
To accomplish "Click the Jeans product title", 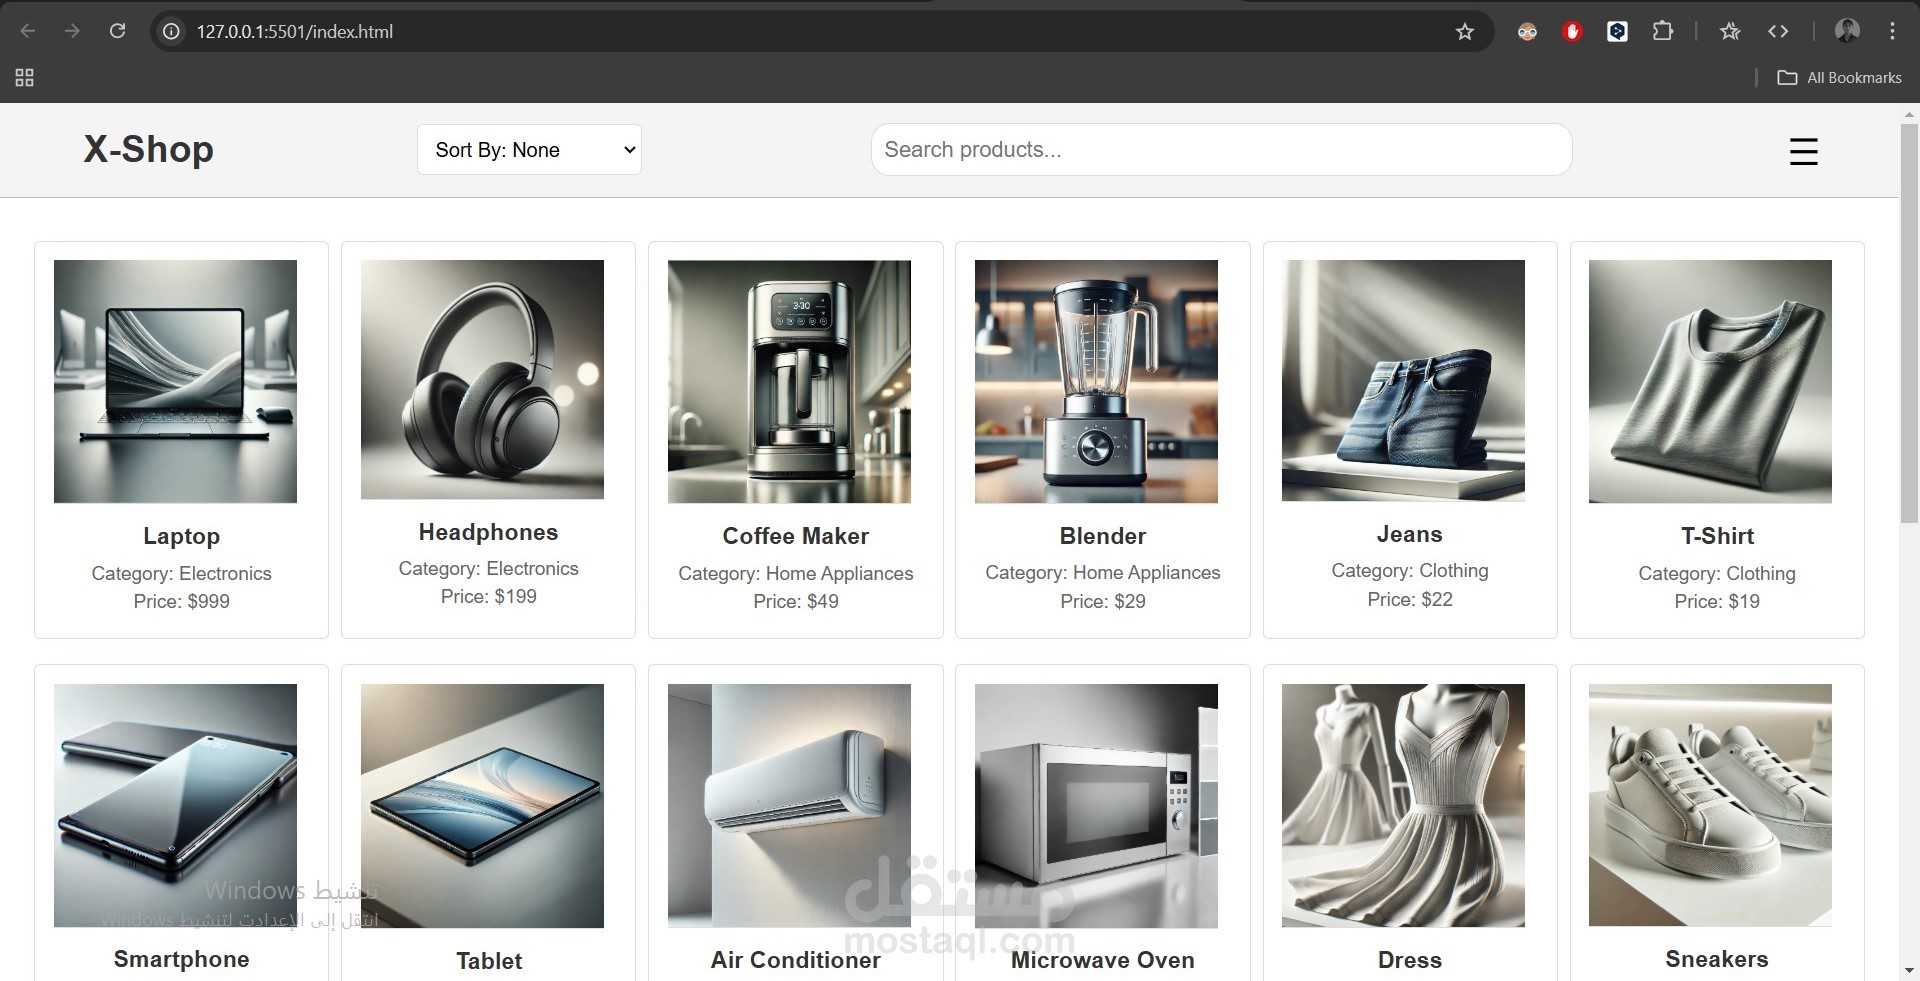I will pyautogui.click(x=1409, y=534).
